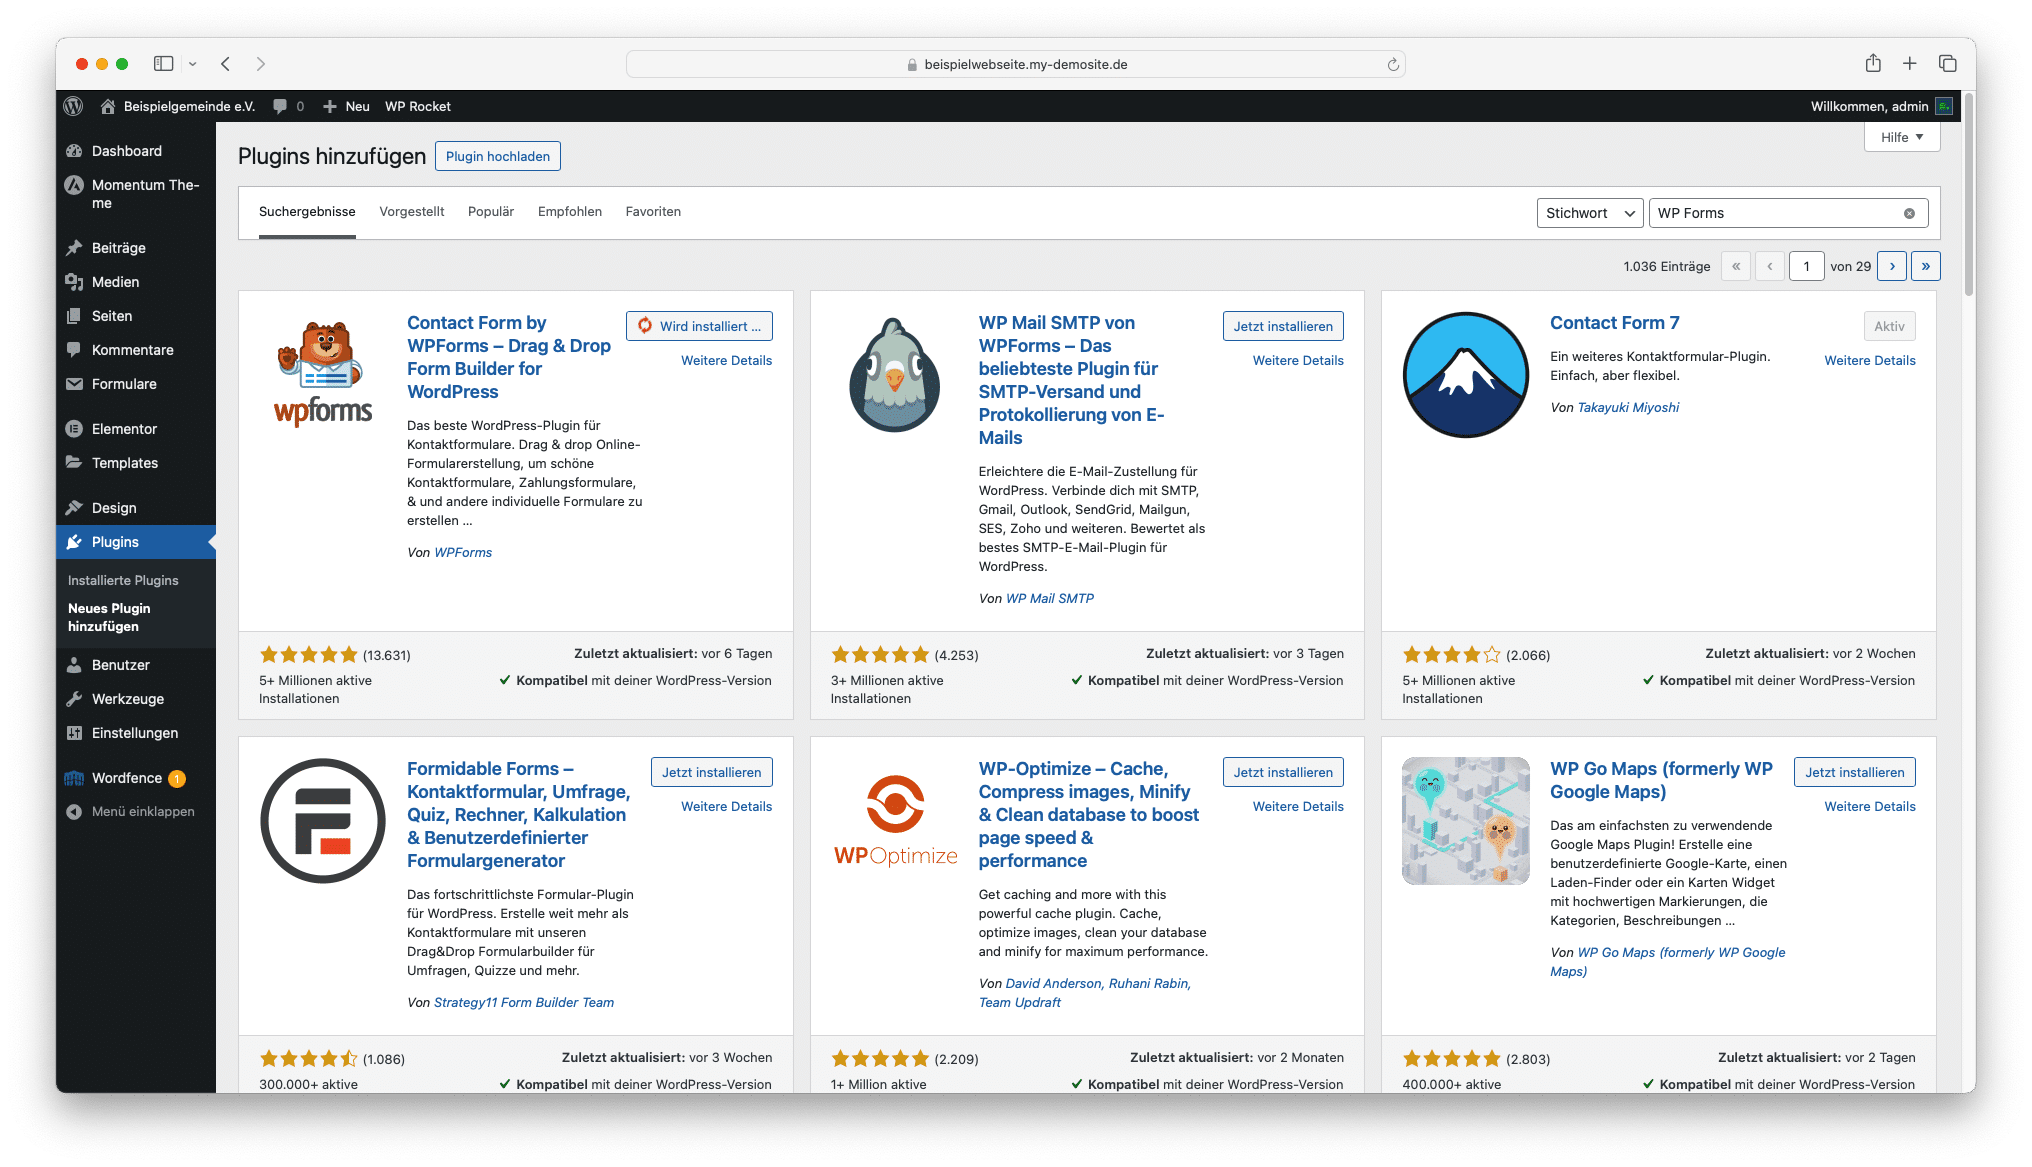Open the comments bubble in admin bar
Viewport: 2032px width, 1167px height.
[280, 106]
